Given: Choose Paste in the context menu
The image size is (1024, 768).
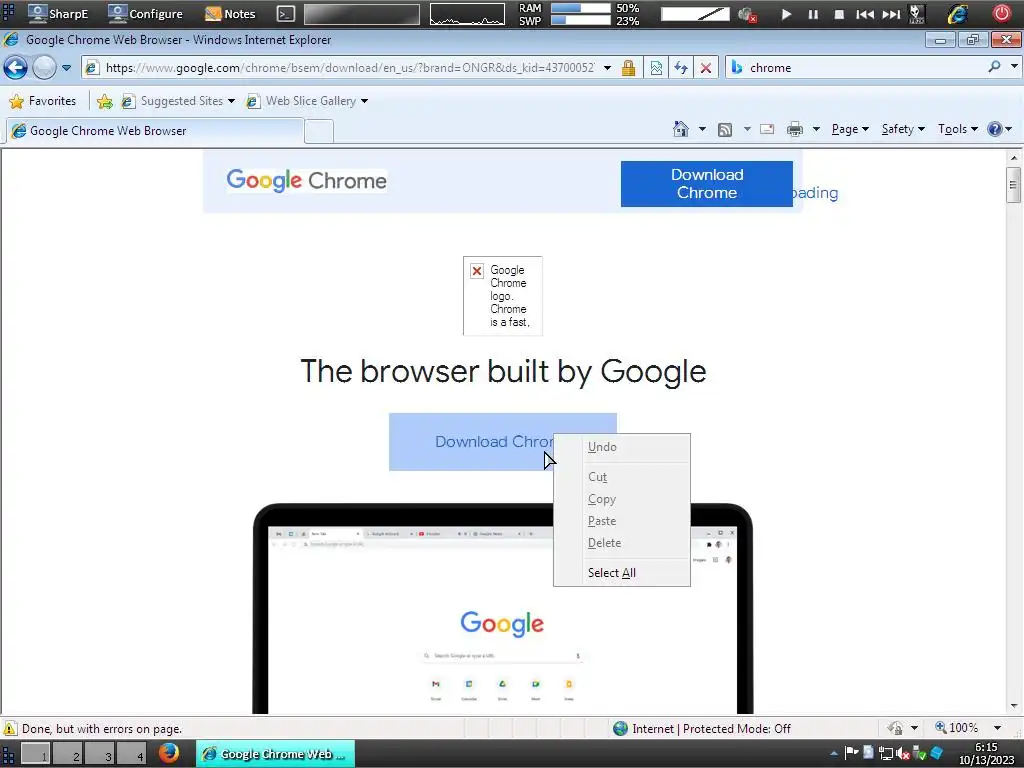Looking at the screenshot, I should pyautogui.click(x=622, y=521).
